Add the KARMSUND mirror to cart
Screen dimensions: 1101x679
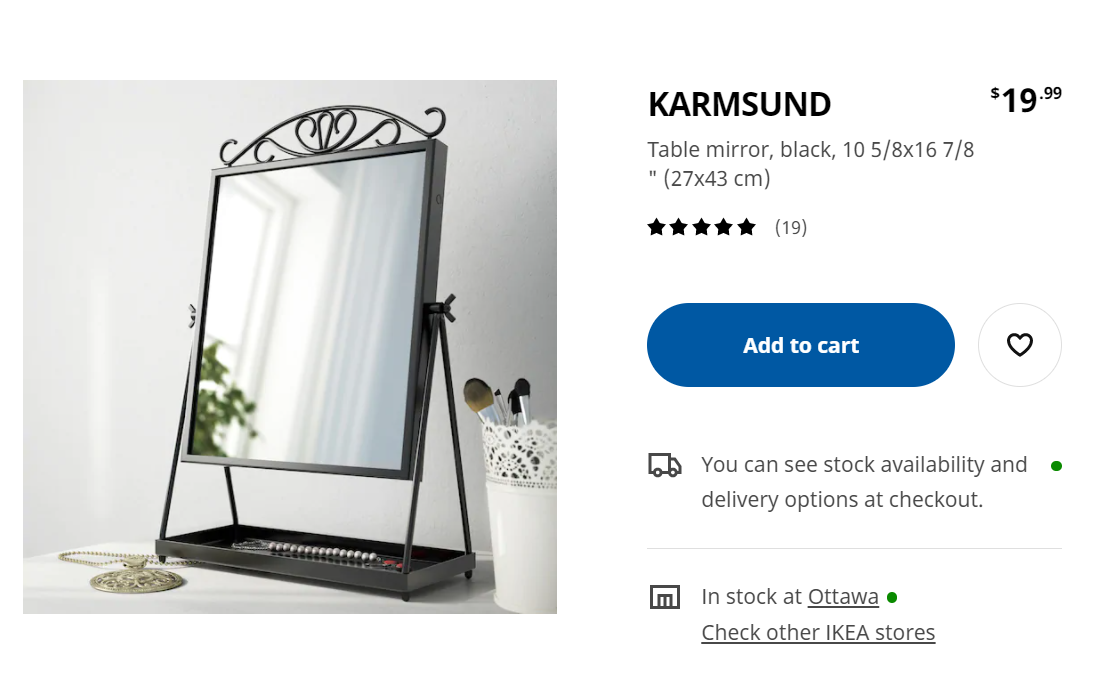(800, 345)
